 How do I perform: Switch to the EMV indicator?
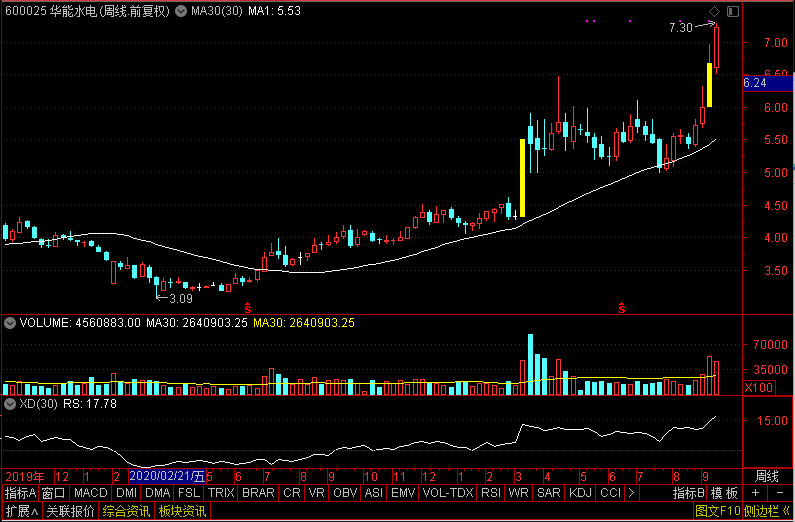pos(403,493)
